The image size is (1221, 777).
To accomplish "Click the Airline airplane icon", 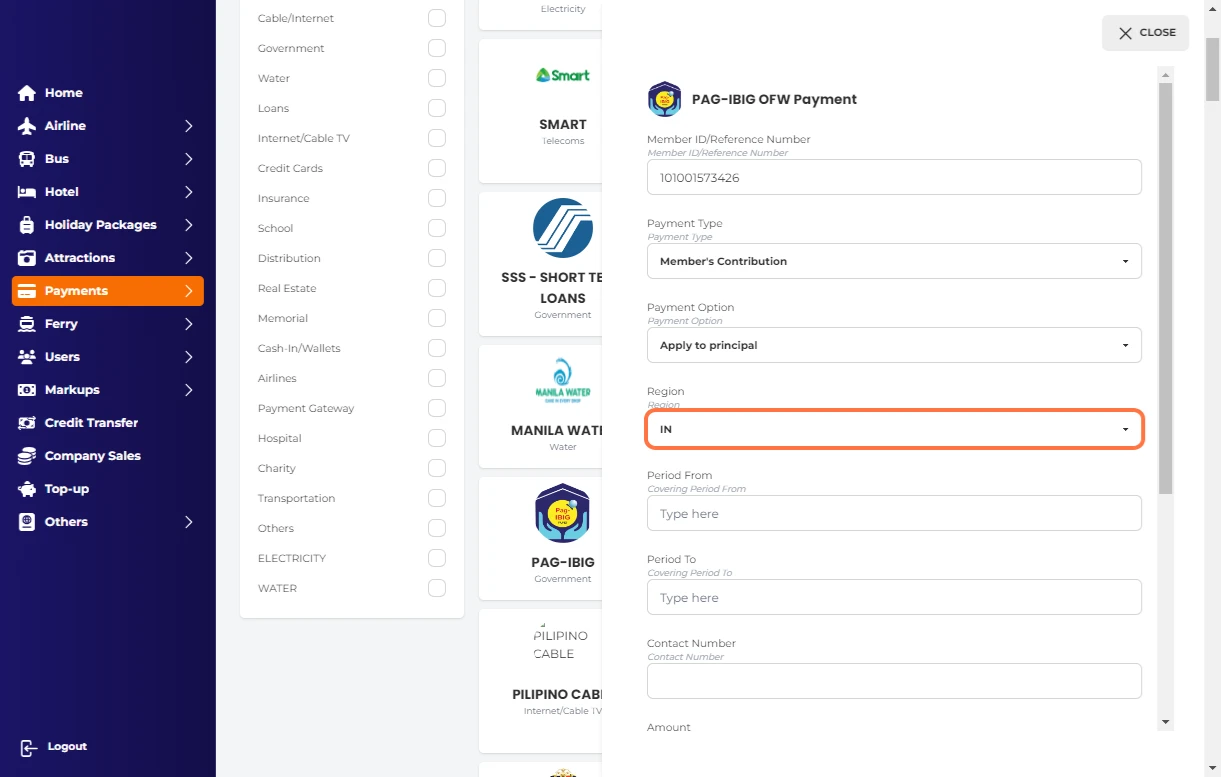I will [x=27, y=126].
